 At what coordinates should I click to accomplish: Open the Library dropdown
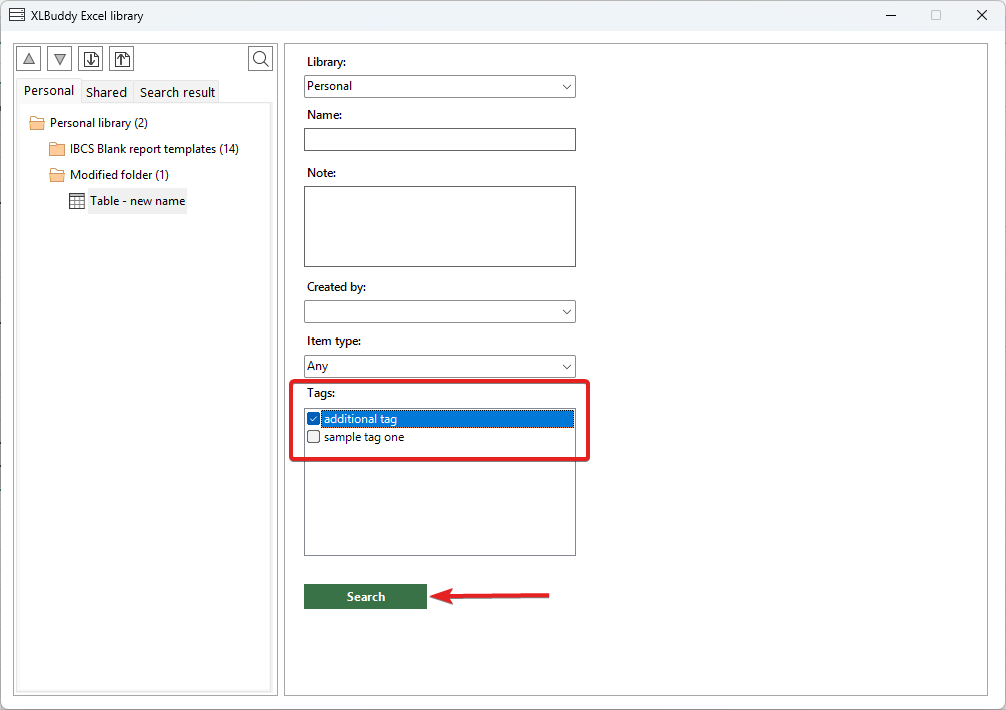[440, 86]
